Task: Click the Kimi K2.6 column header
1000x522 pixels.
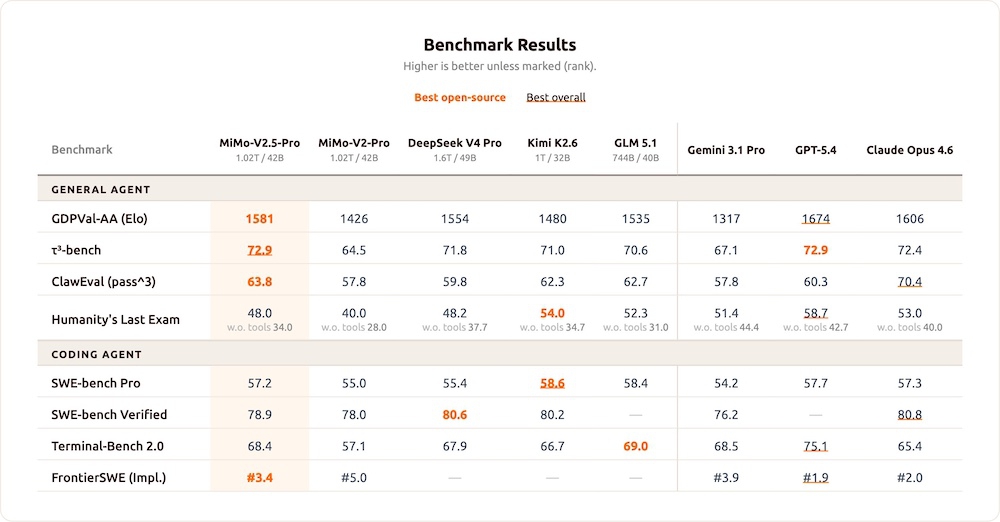Action: point(552,144)
